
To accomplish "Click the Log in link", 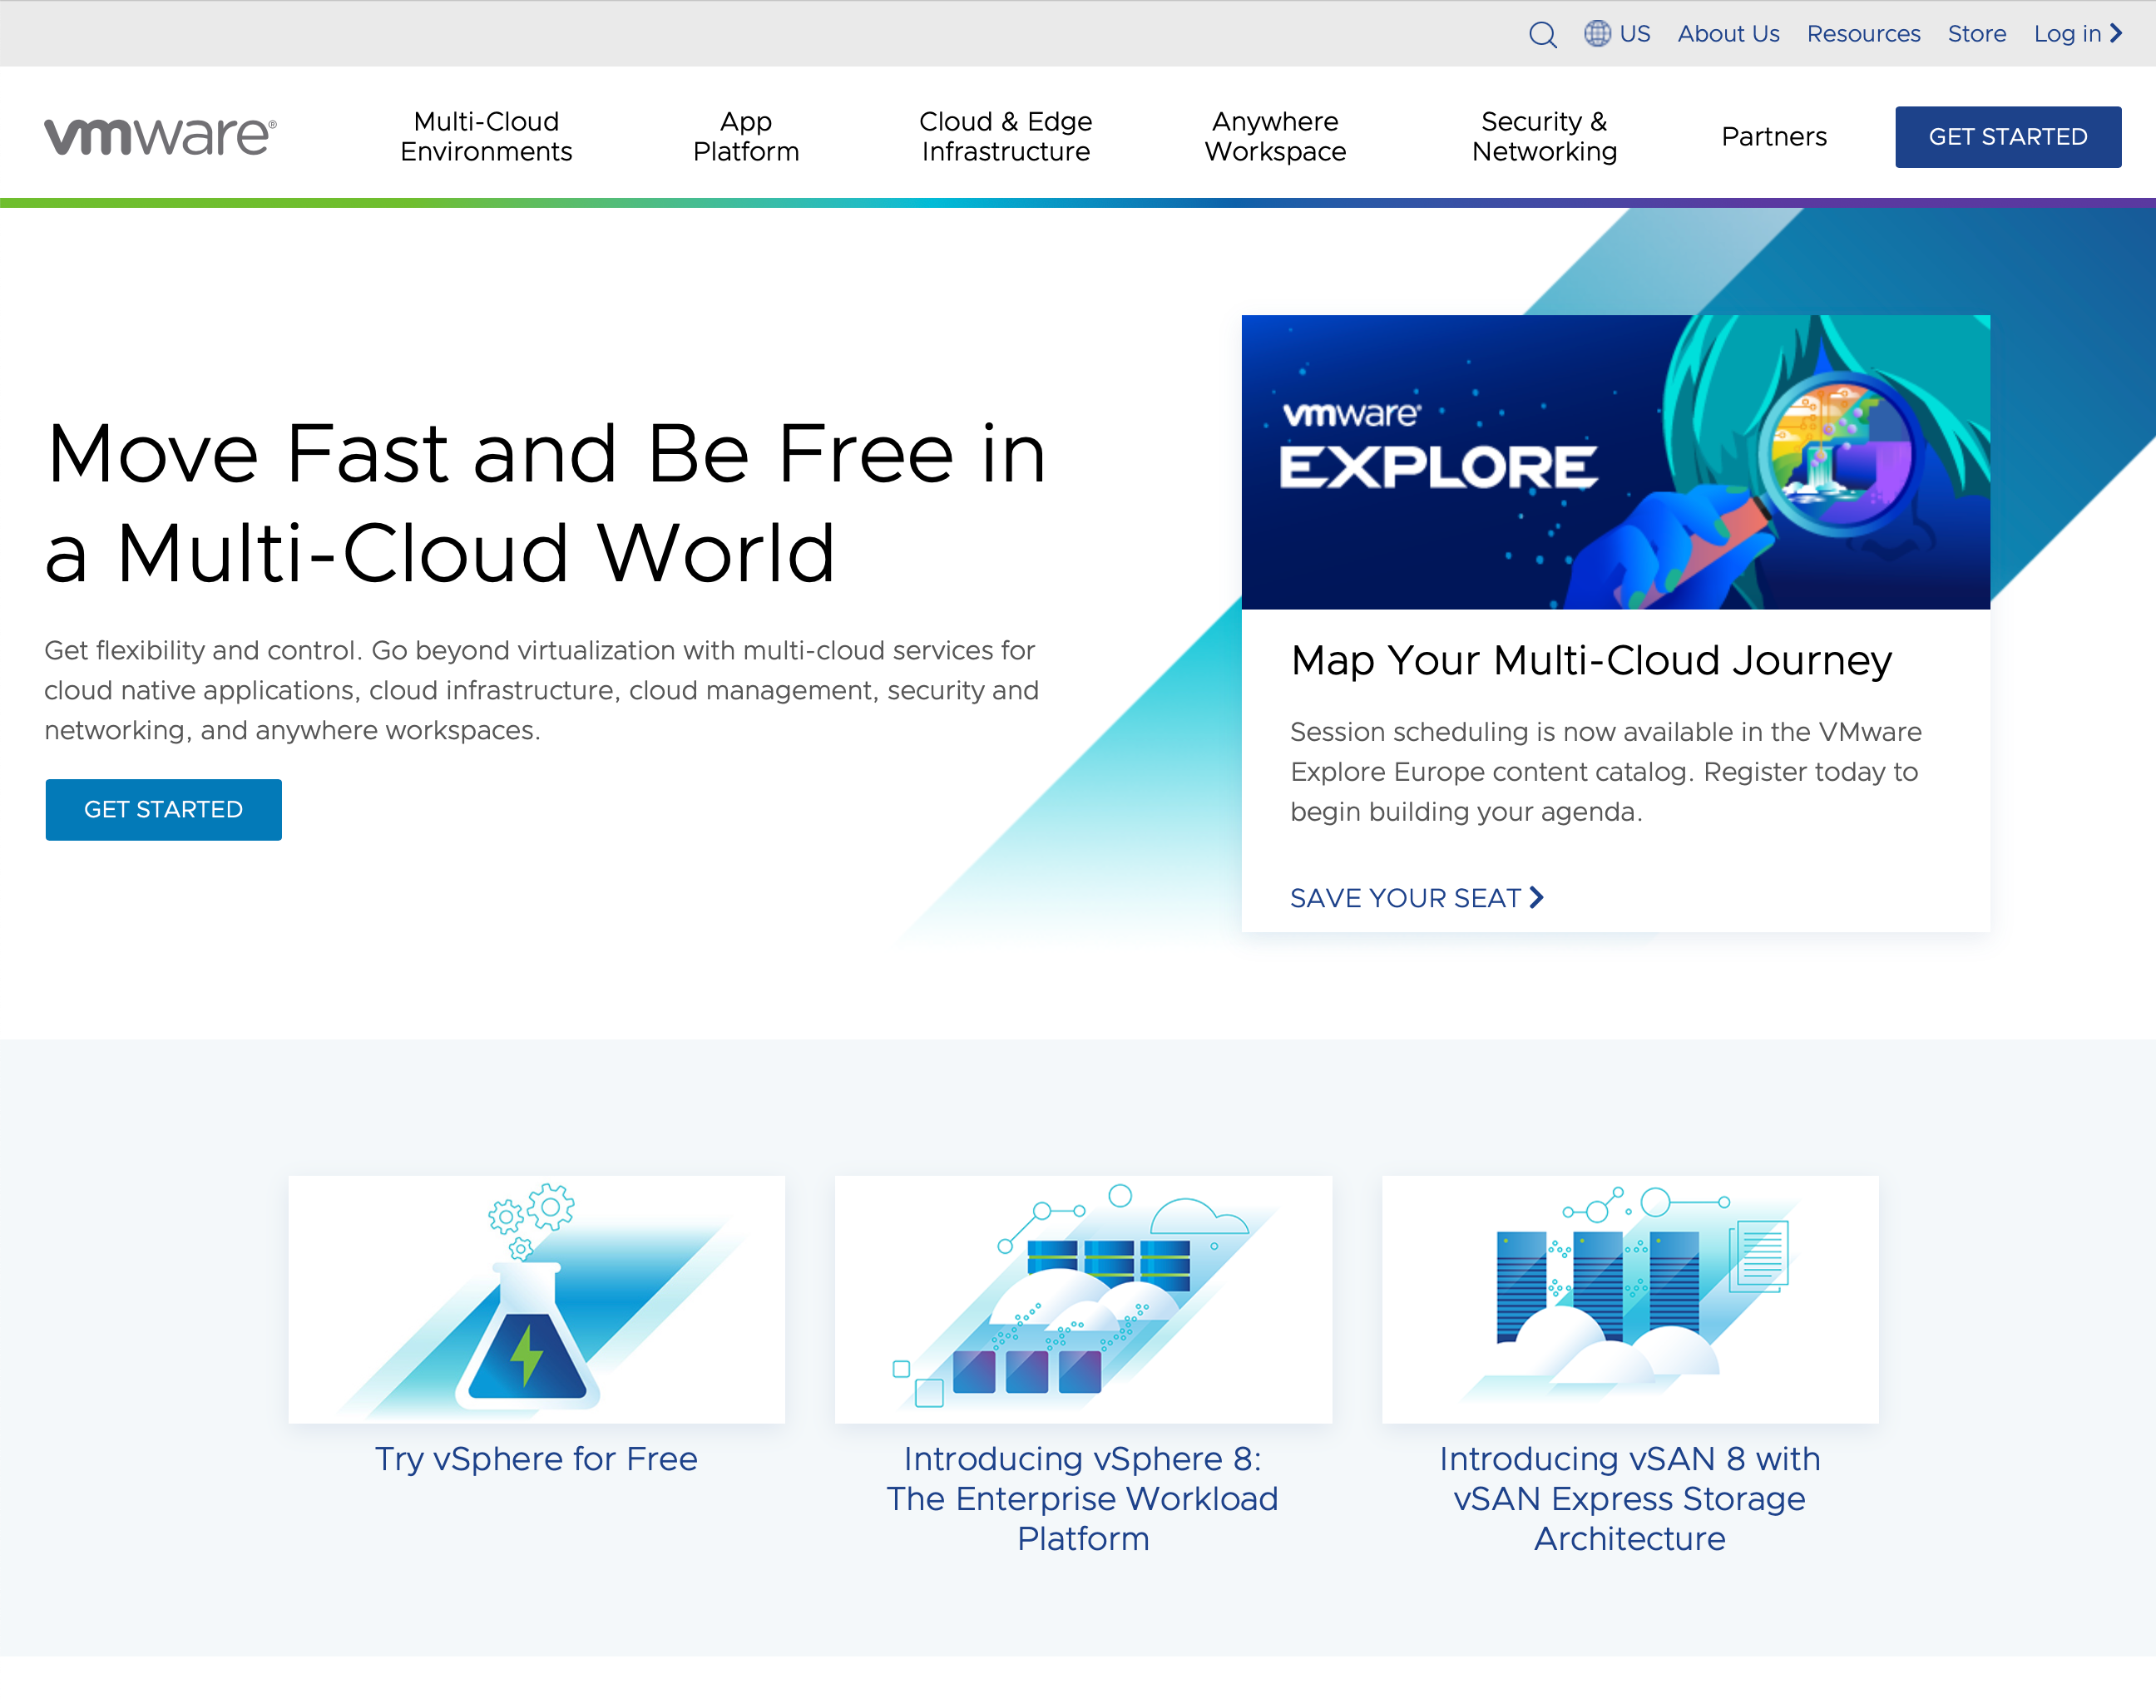I will (2067, 34).
